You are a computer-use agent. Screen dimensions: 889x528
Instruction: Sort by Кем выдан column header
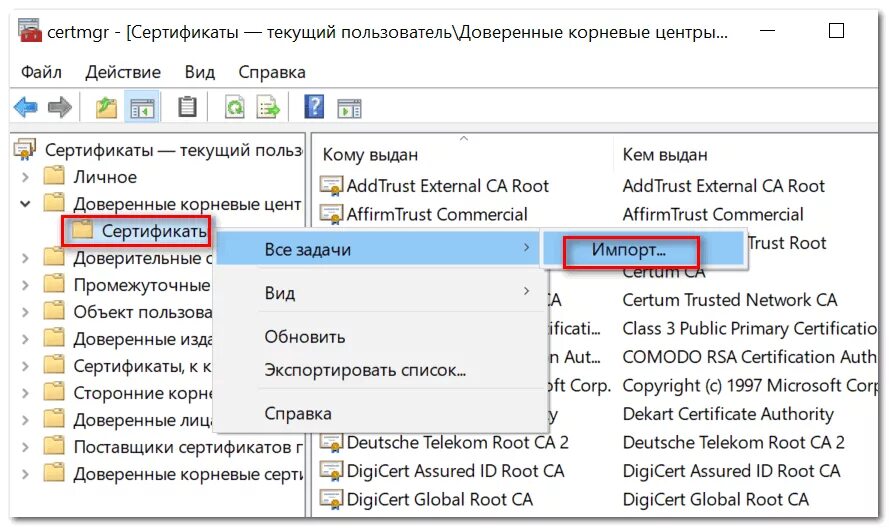(x=746, y=154)
